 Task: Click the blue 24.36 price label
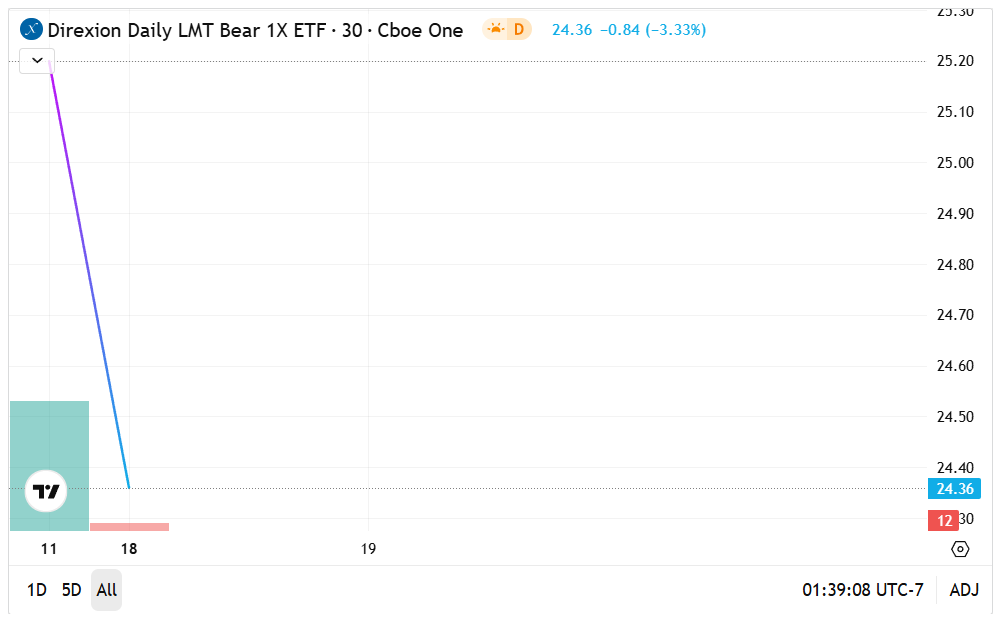(954, 489)
